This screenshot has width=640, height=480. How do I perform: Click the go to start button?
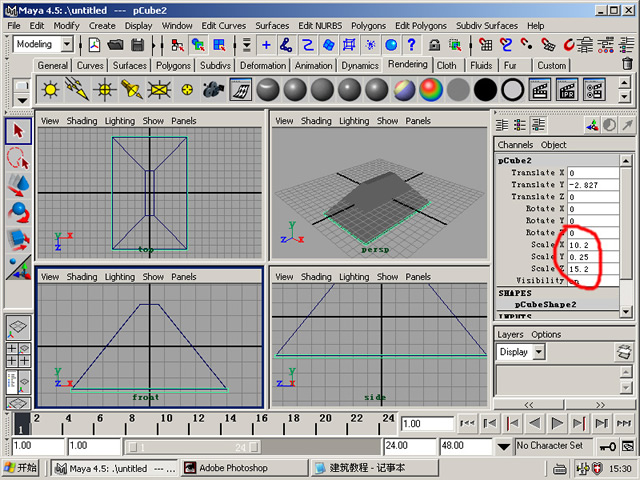[467, 423]
